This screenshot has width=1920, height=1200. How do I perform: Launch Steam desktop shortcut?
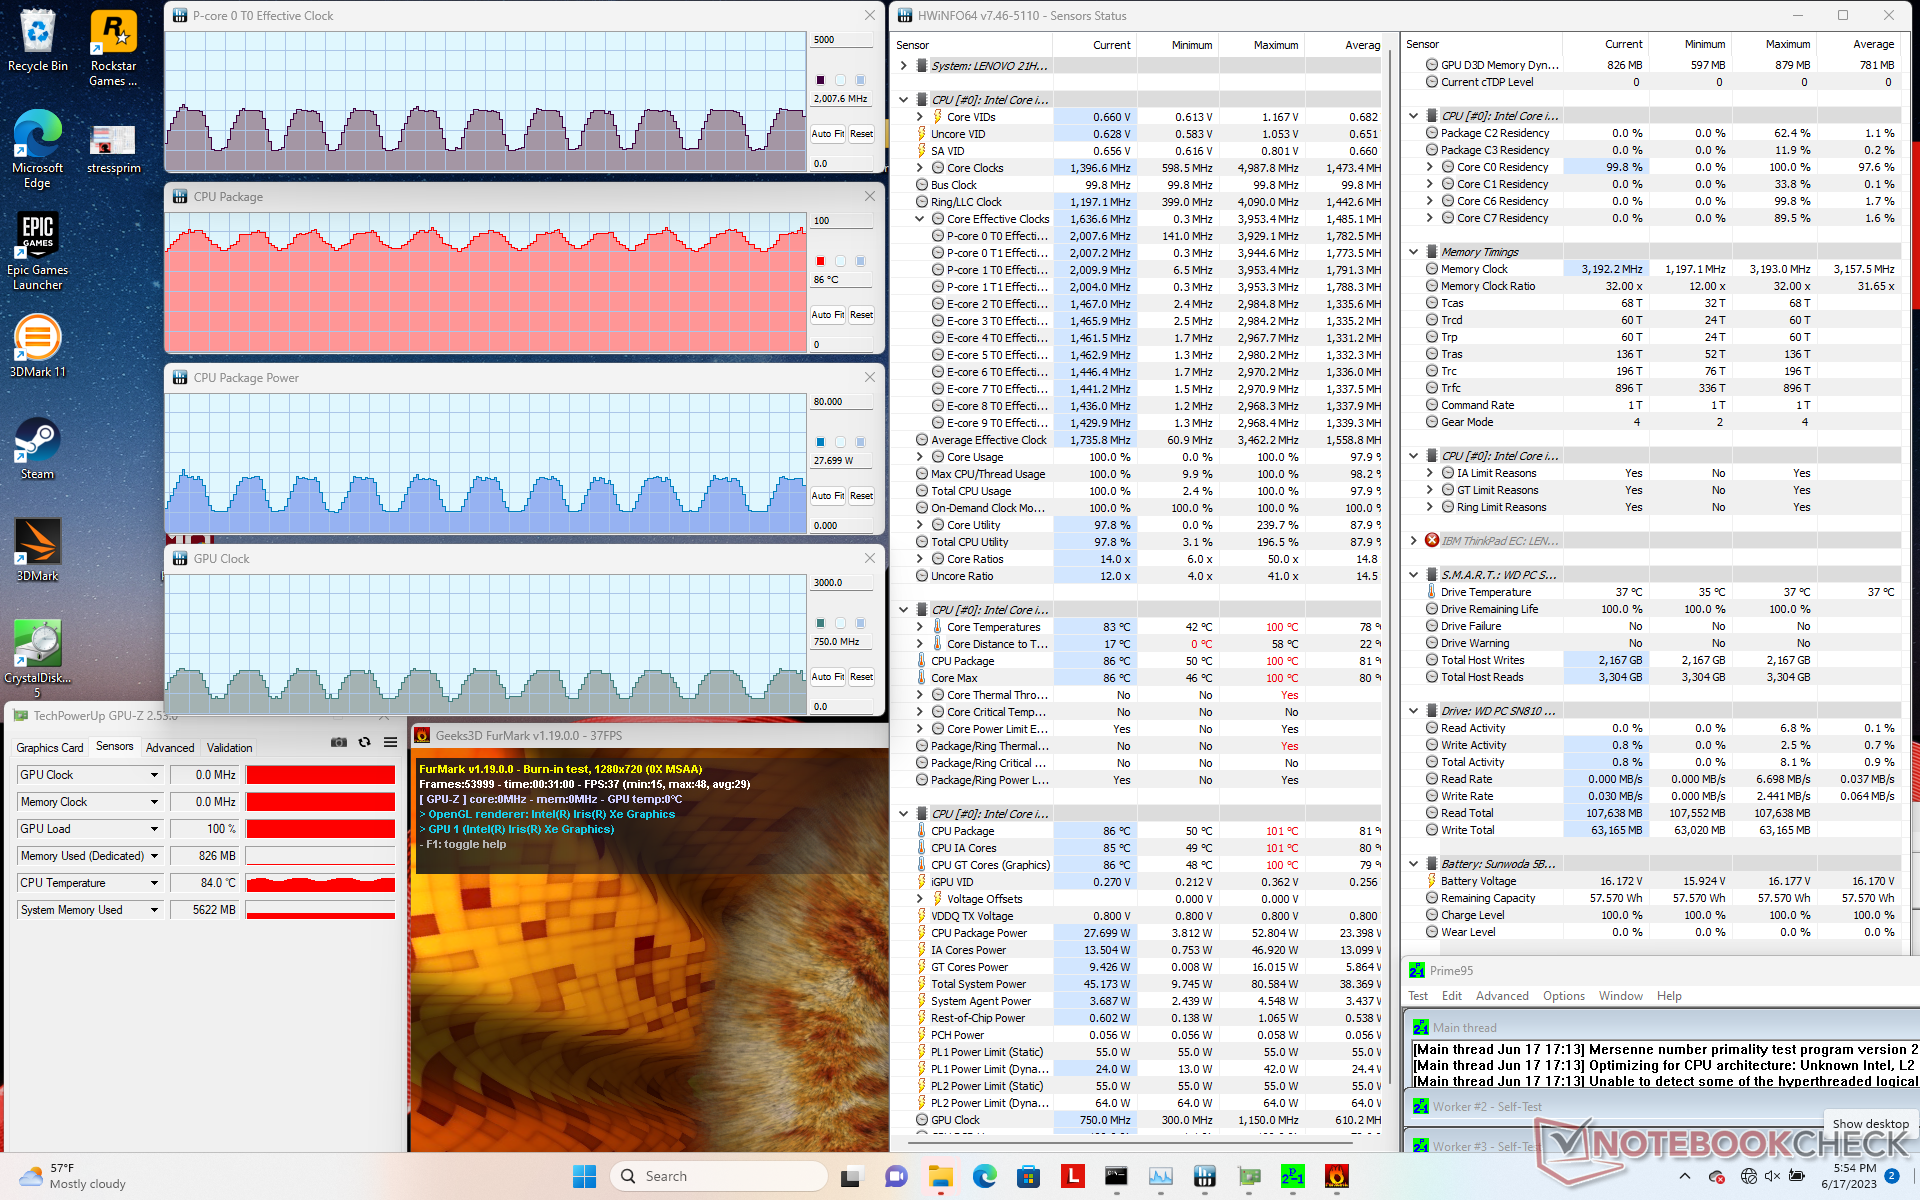[38, 448]
